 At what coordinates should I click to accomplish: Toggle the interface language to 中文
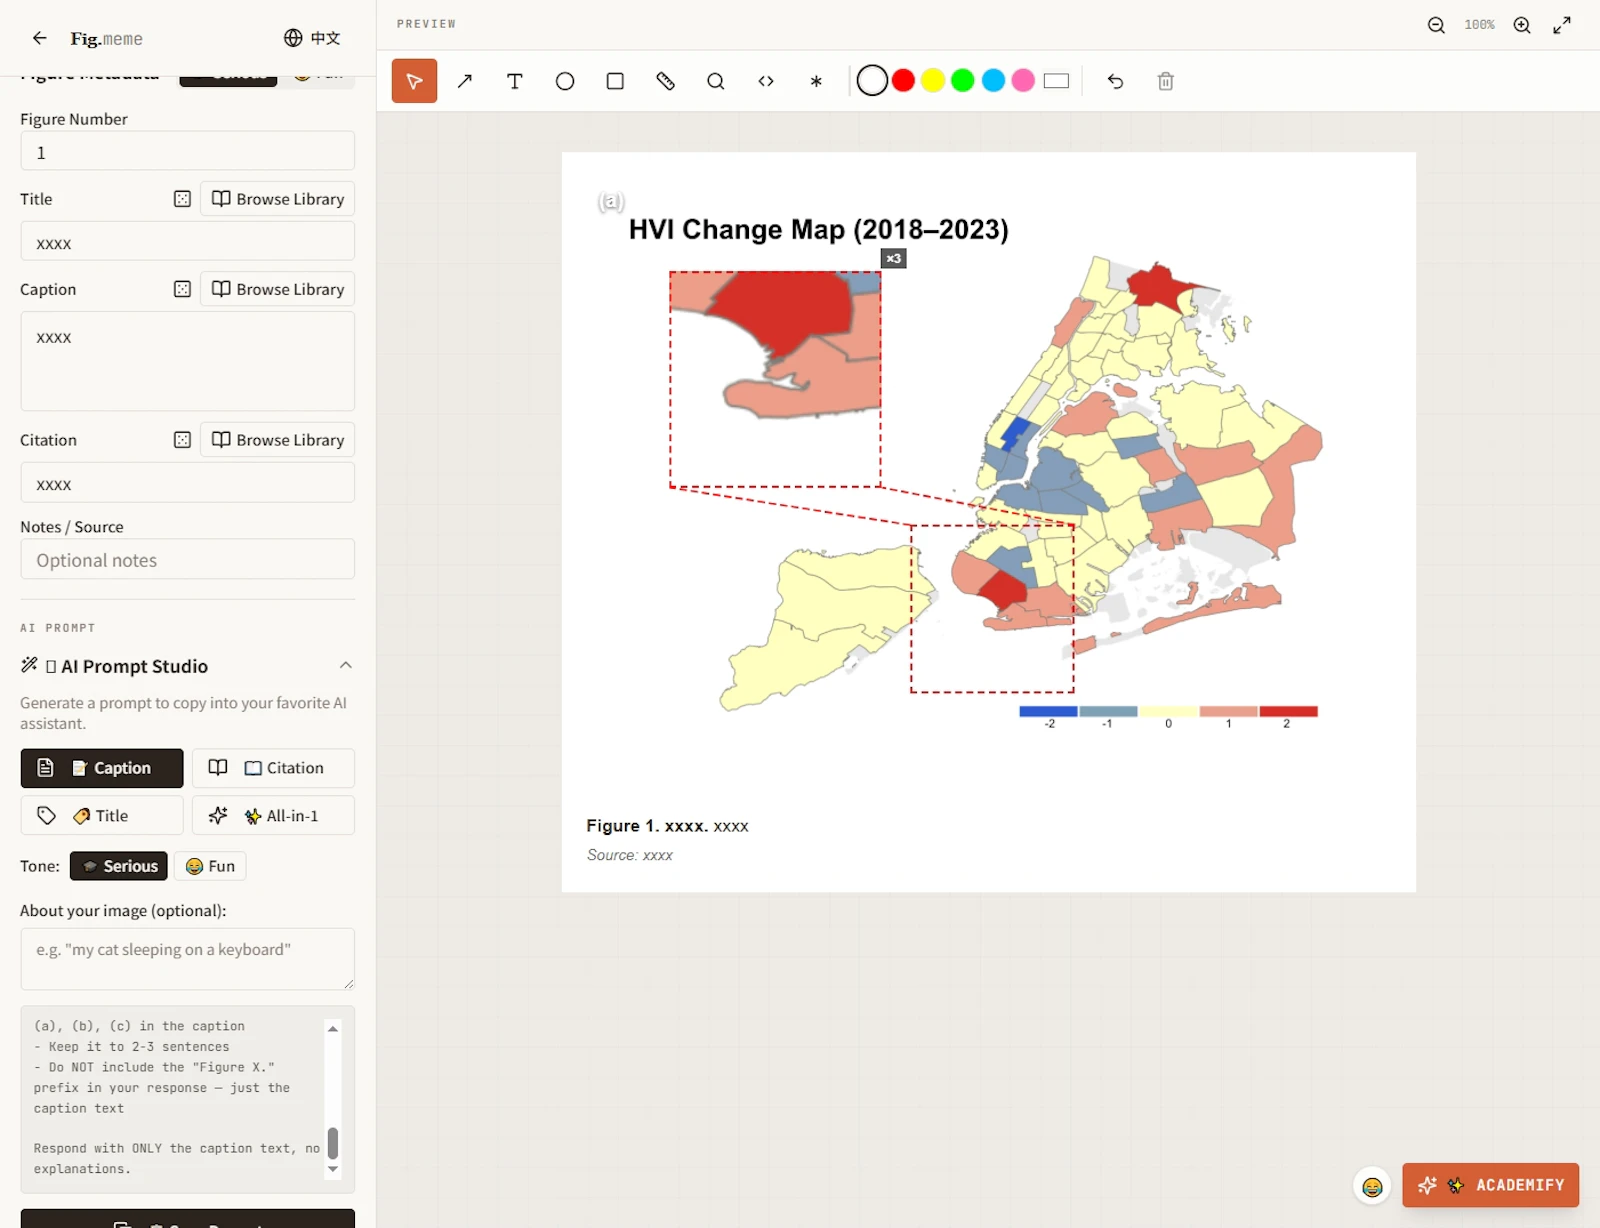pos(313,38)
